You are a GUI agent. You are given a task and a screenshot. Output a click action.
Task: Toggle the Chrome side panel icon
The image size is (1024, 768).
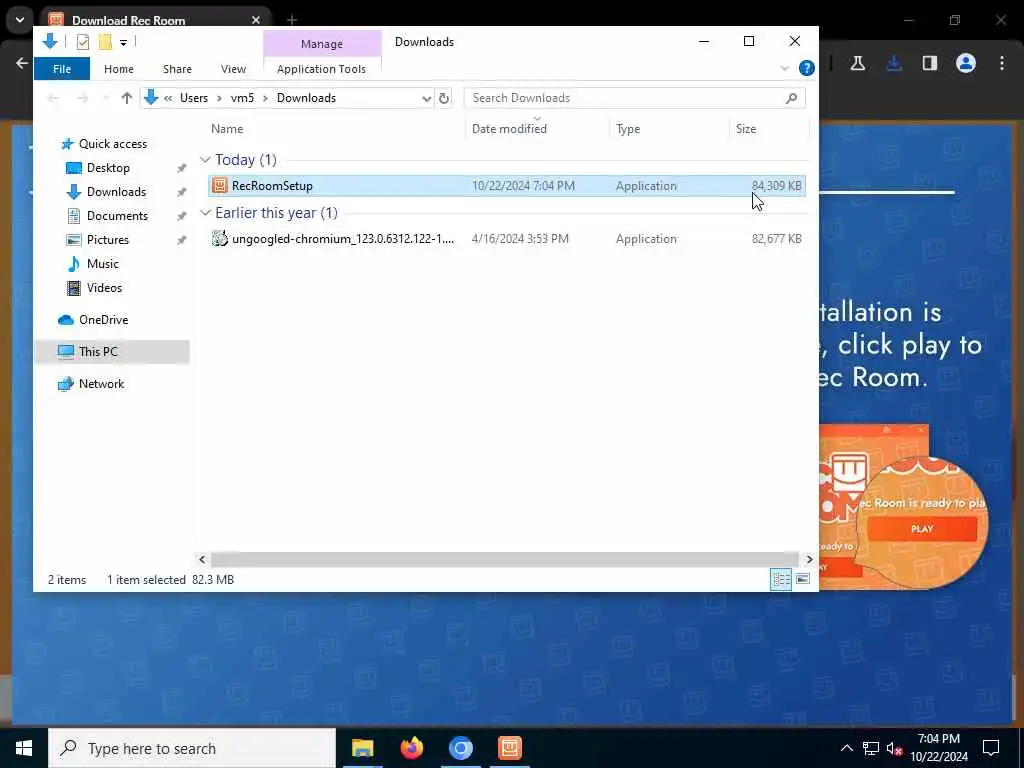pyautogui.click(x=929, y=63)
